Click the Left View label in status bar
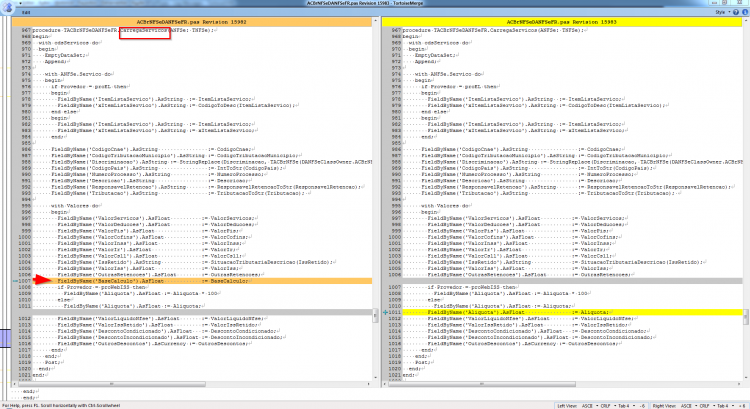 click(x=567, y=406)
